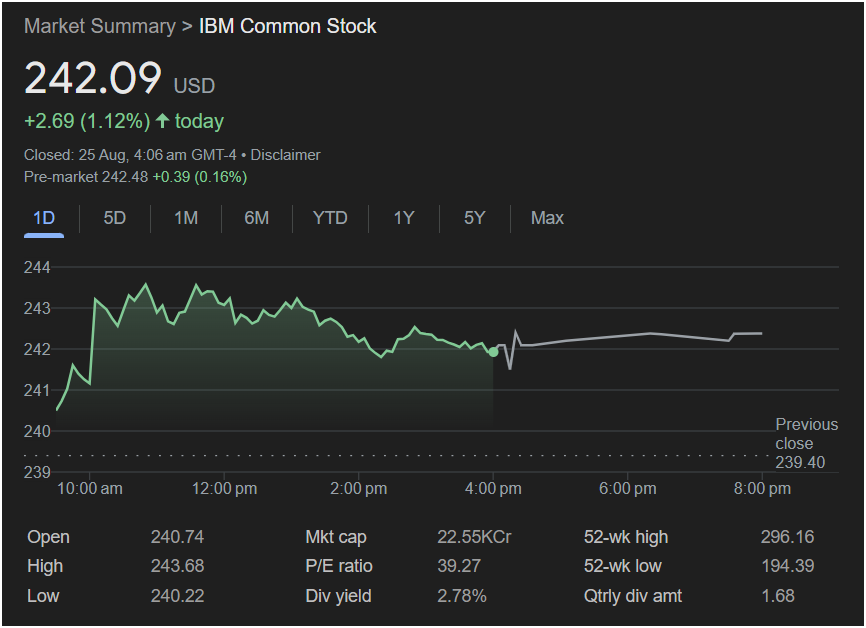Click the Mkt cap value 22.55KCr
This screenshot has height=628, width=866.
pyautogui.click(x=474, y=537)
